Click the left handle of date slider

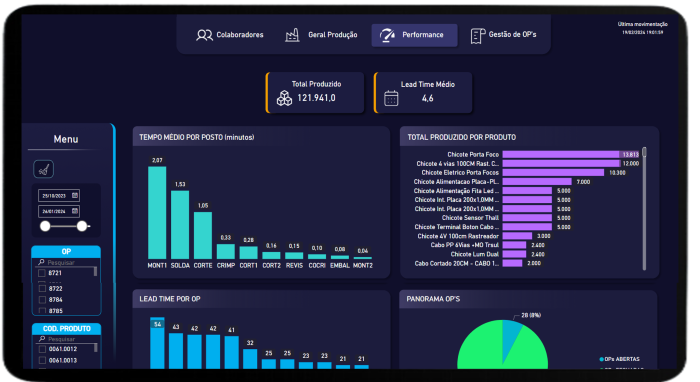click(x=45, y=226)
